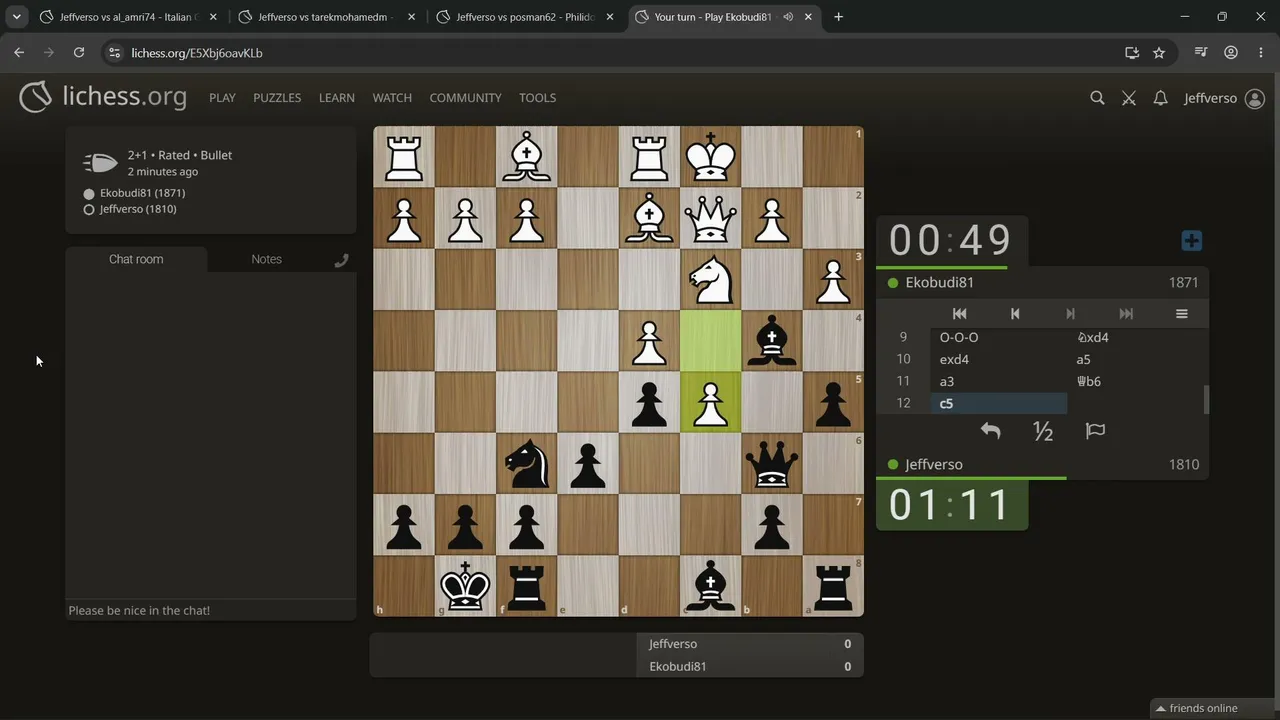Viewport: 1280px width, 720px height.
Task: Switch to the Notes tab
Action: (266, 259)
